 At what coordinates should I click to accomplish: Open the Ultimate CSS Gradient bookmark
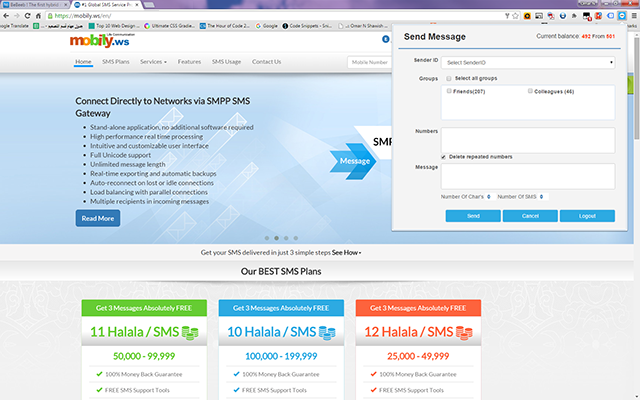tap(169, 26)
